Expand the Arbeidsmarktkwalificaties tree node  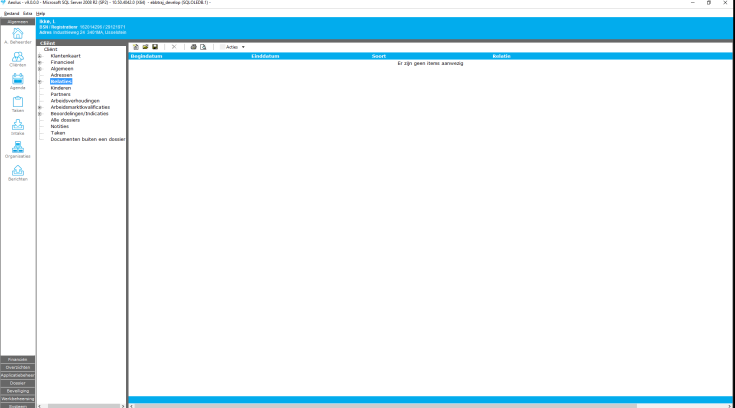(40, 106)
